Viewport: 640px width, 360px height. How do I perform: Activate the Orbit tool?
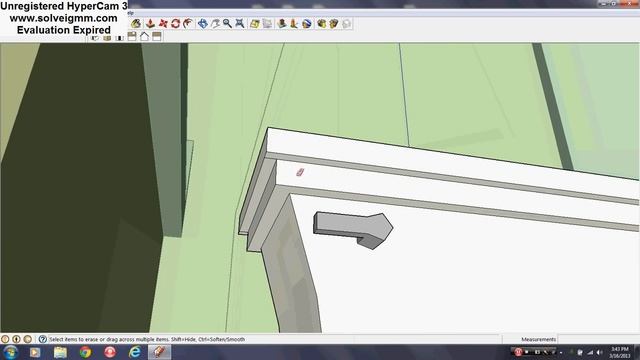[x=202, y=24]
